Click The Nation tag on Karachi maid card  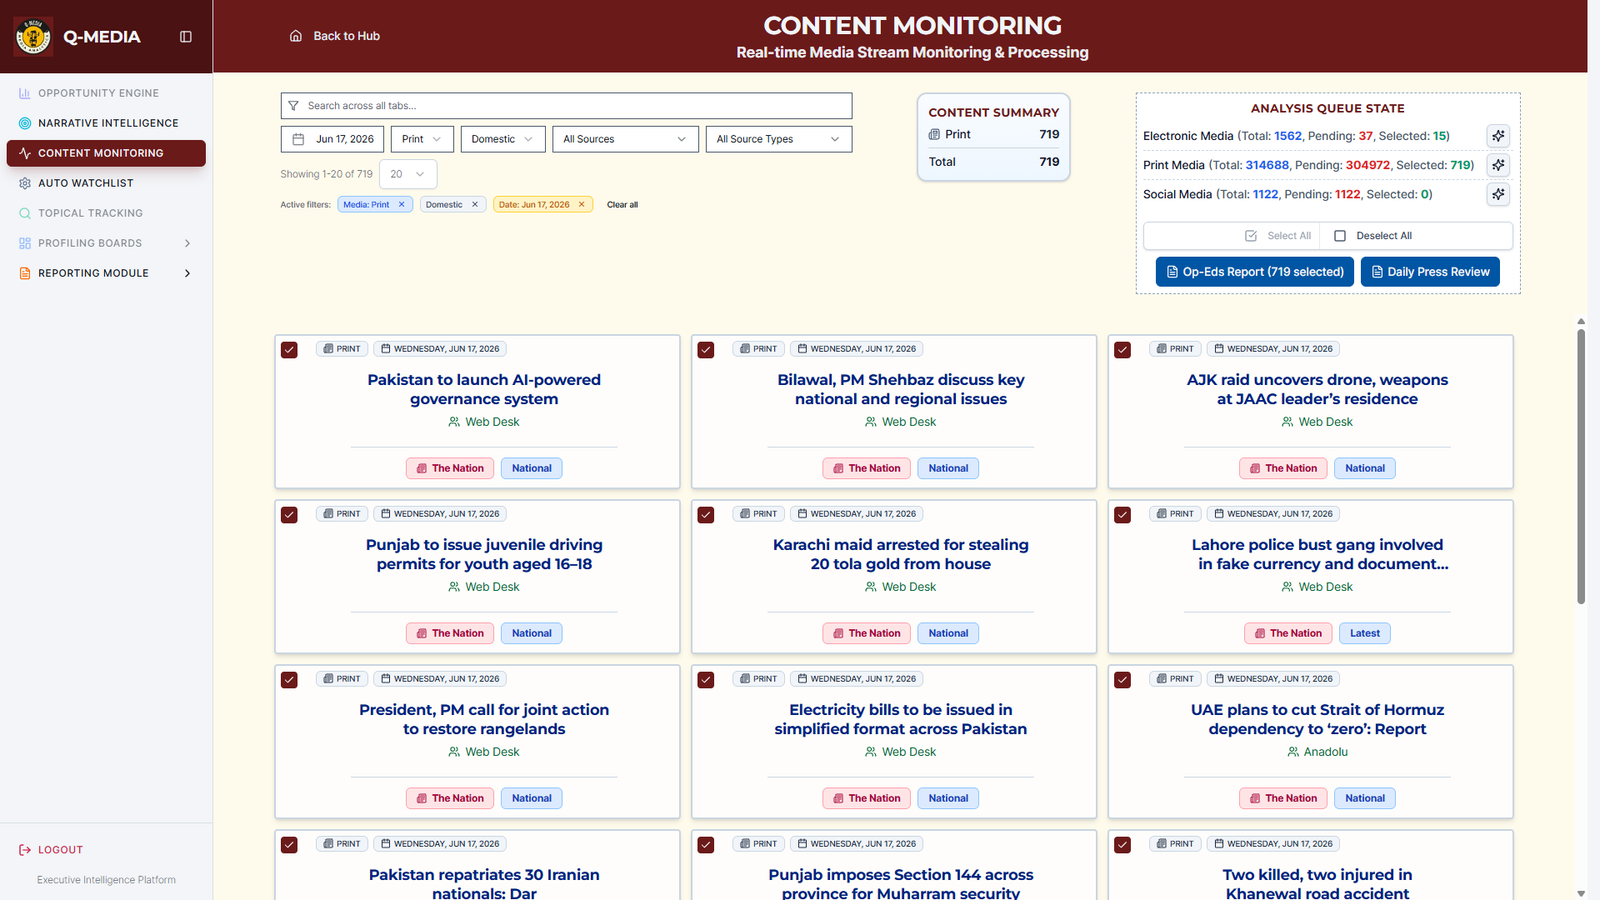click(x=866, y=633)
